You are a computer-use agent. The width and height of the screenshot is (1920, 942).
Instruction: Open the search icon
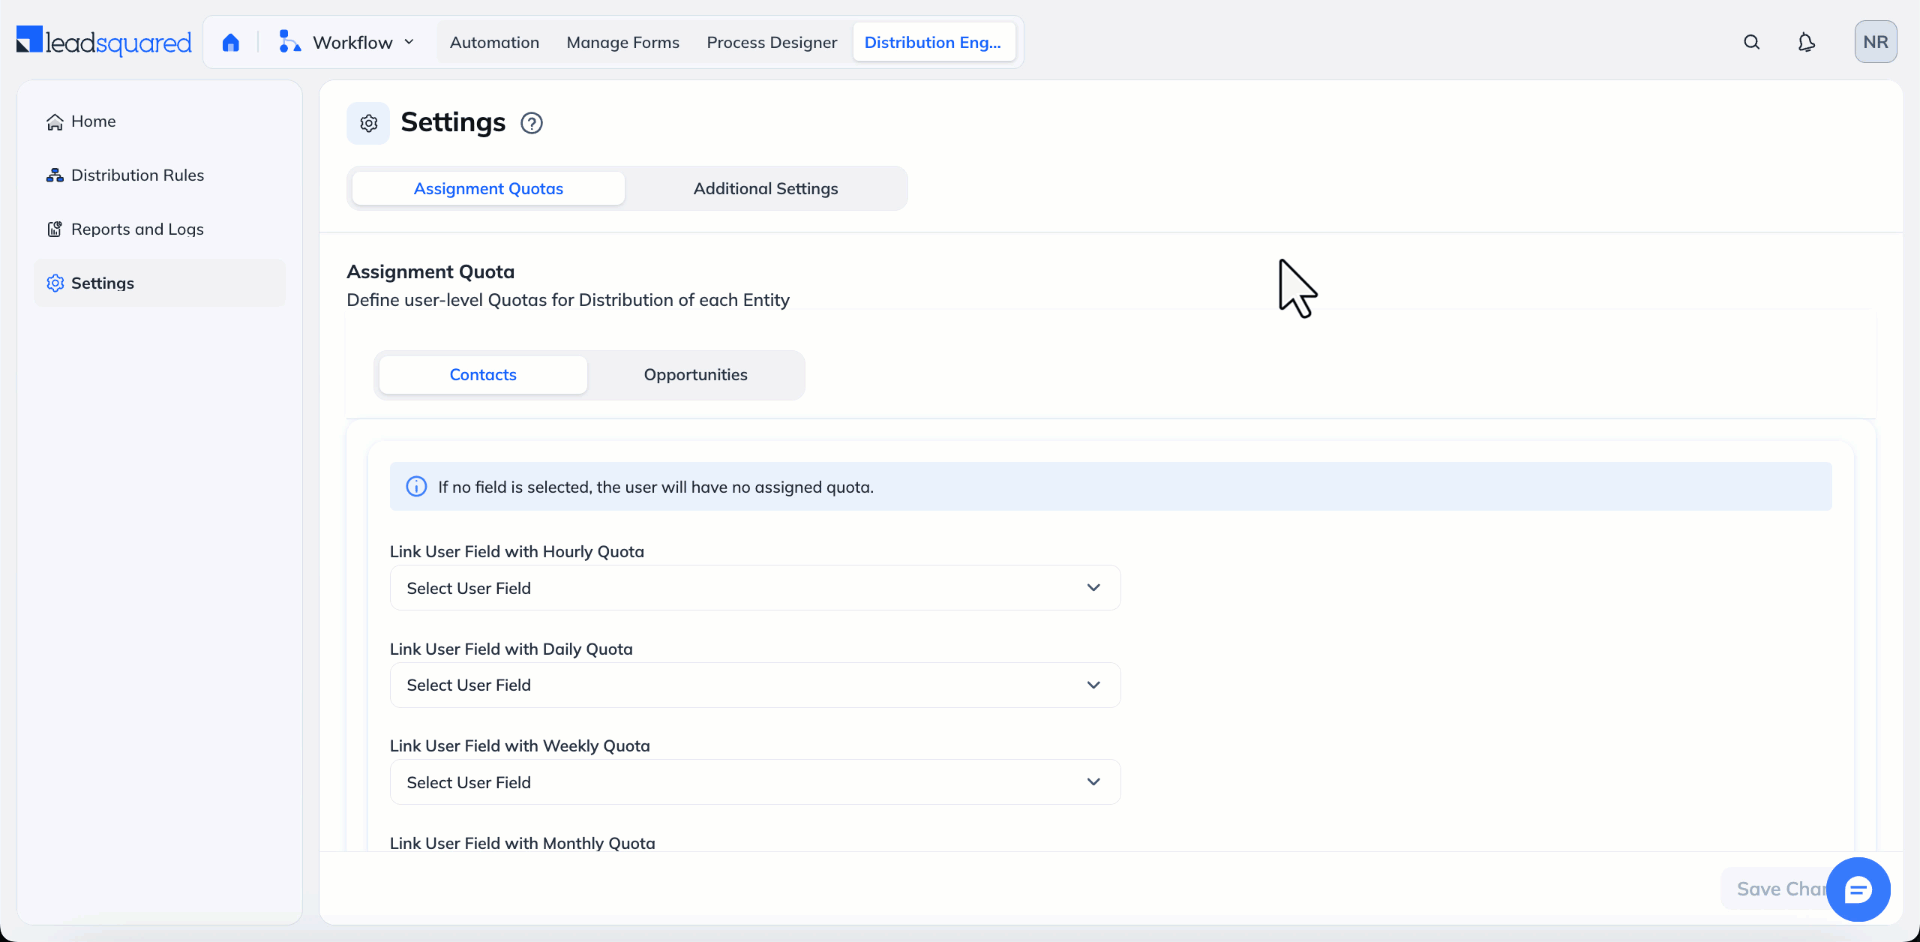point(1752,42)
